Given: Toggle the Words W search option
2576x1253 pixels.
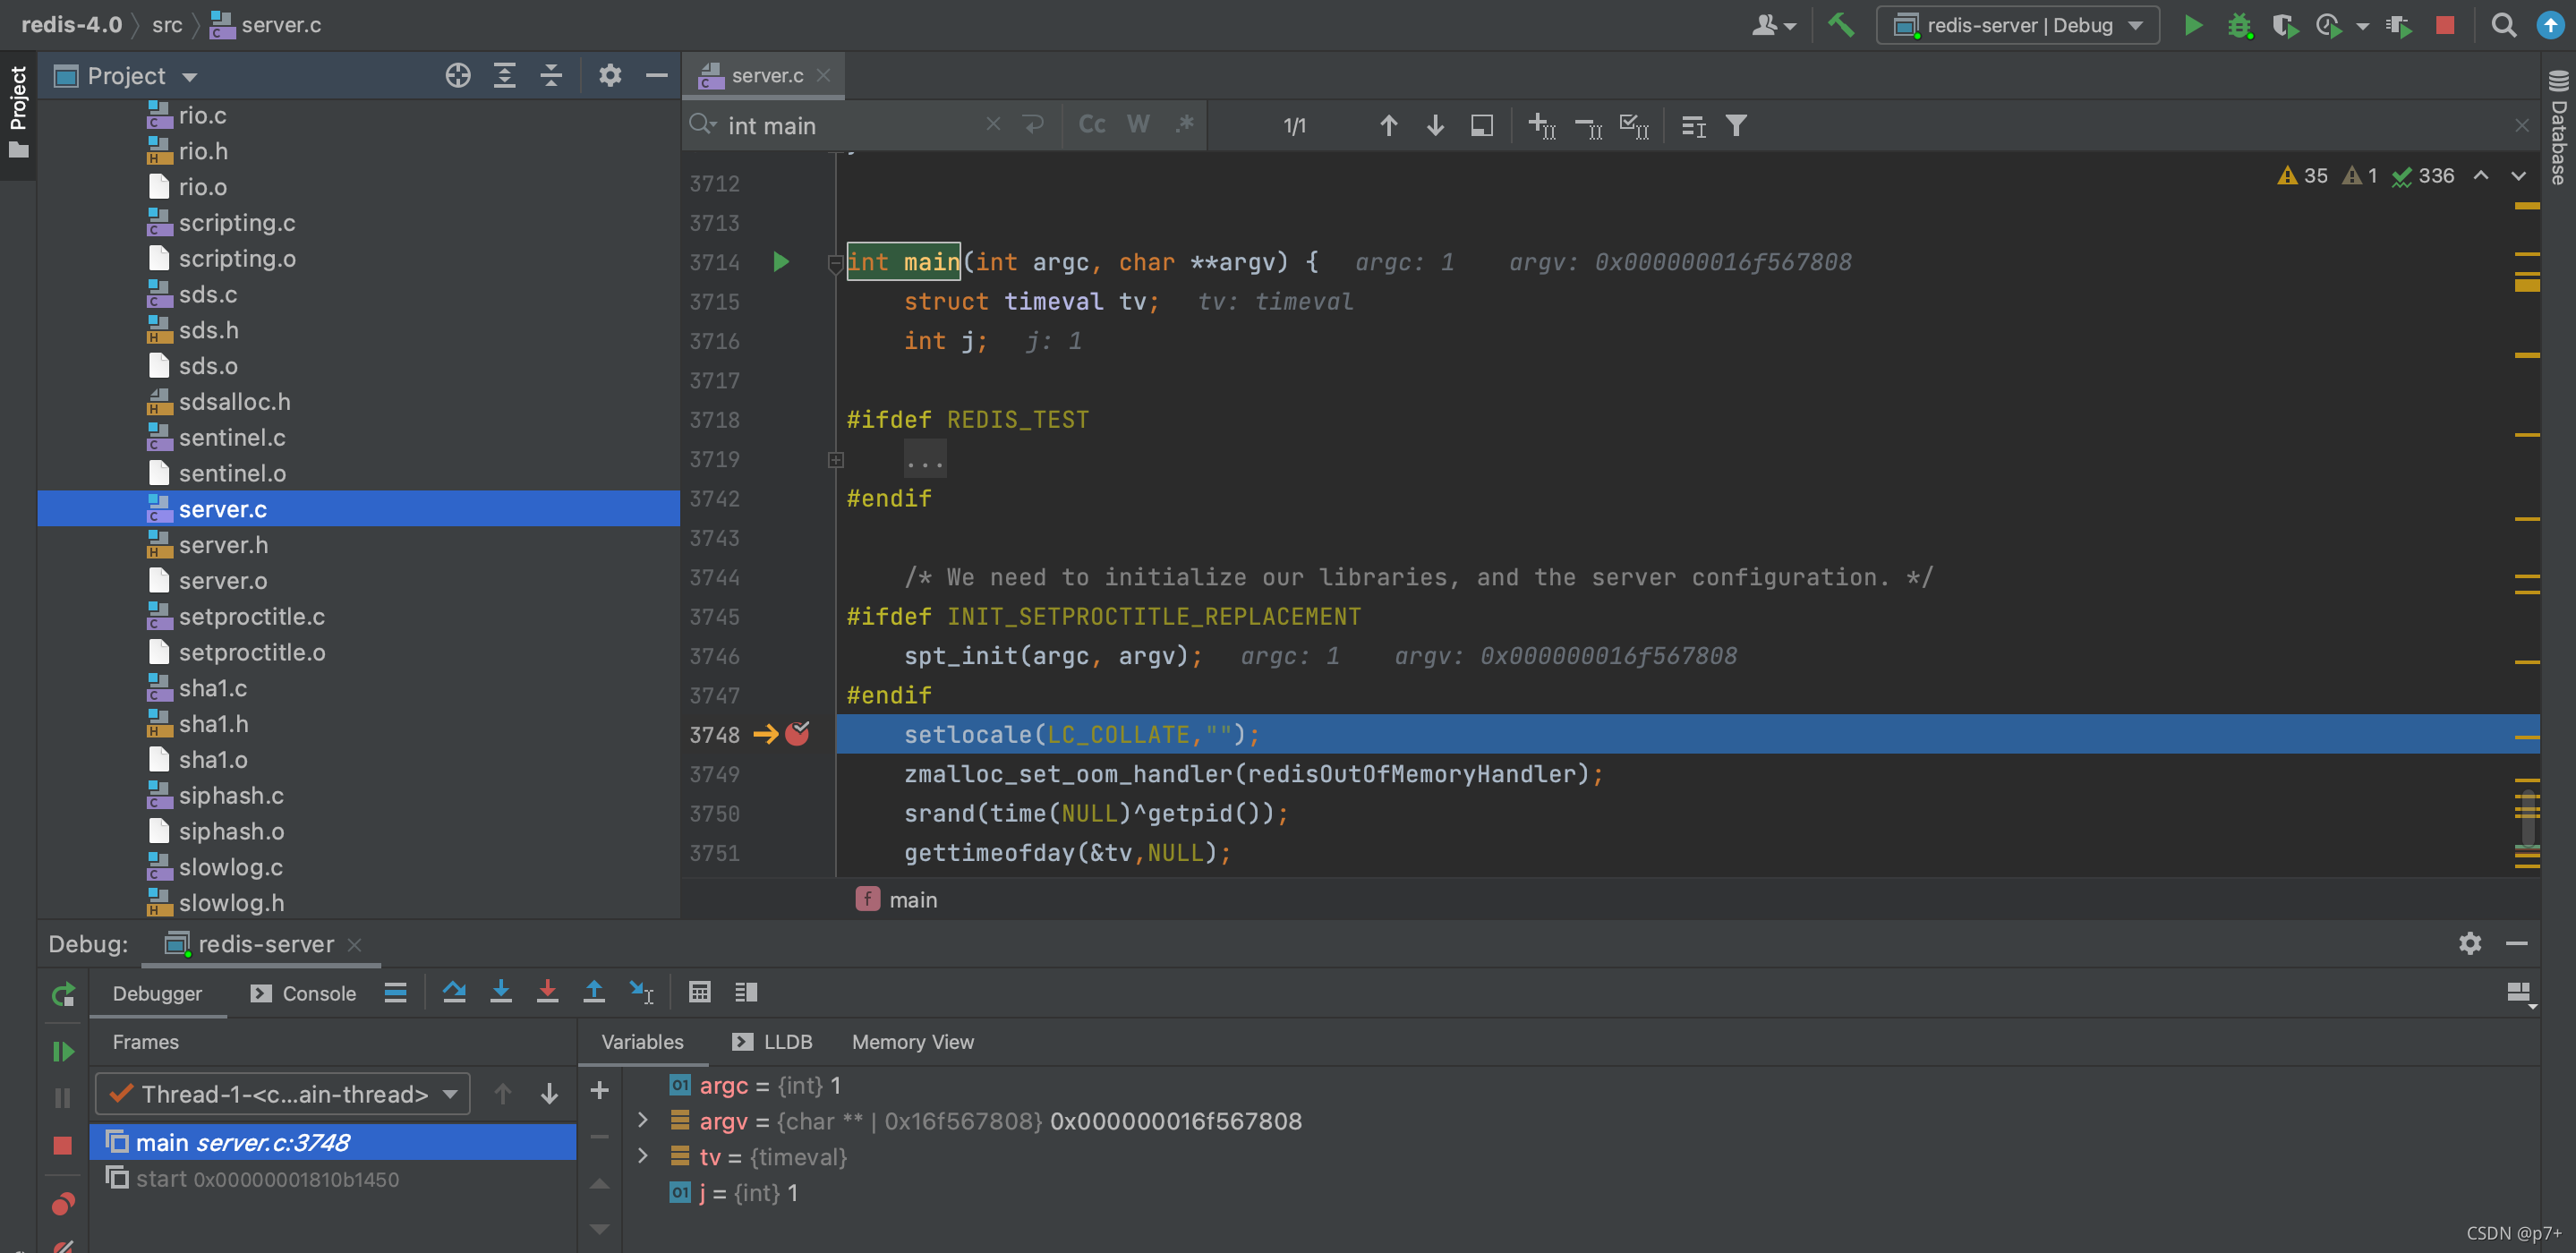Looking at the screenshot, I should point(1138,125).
